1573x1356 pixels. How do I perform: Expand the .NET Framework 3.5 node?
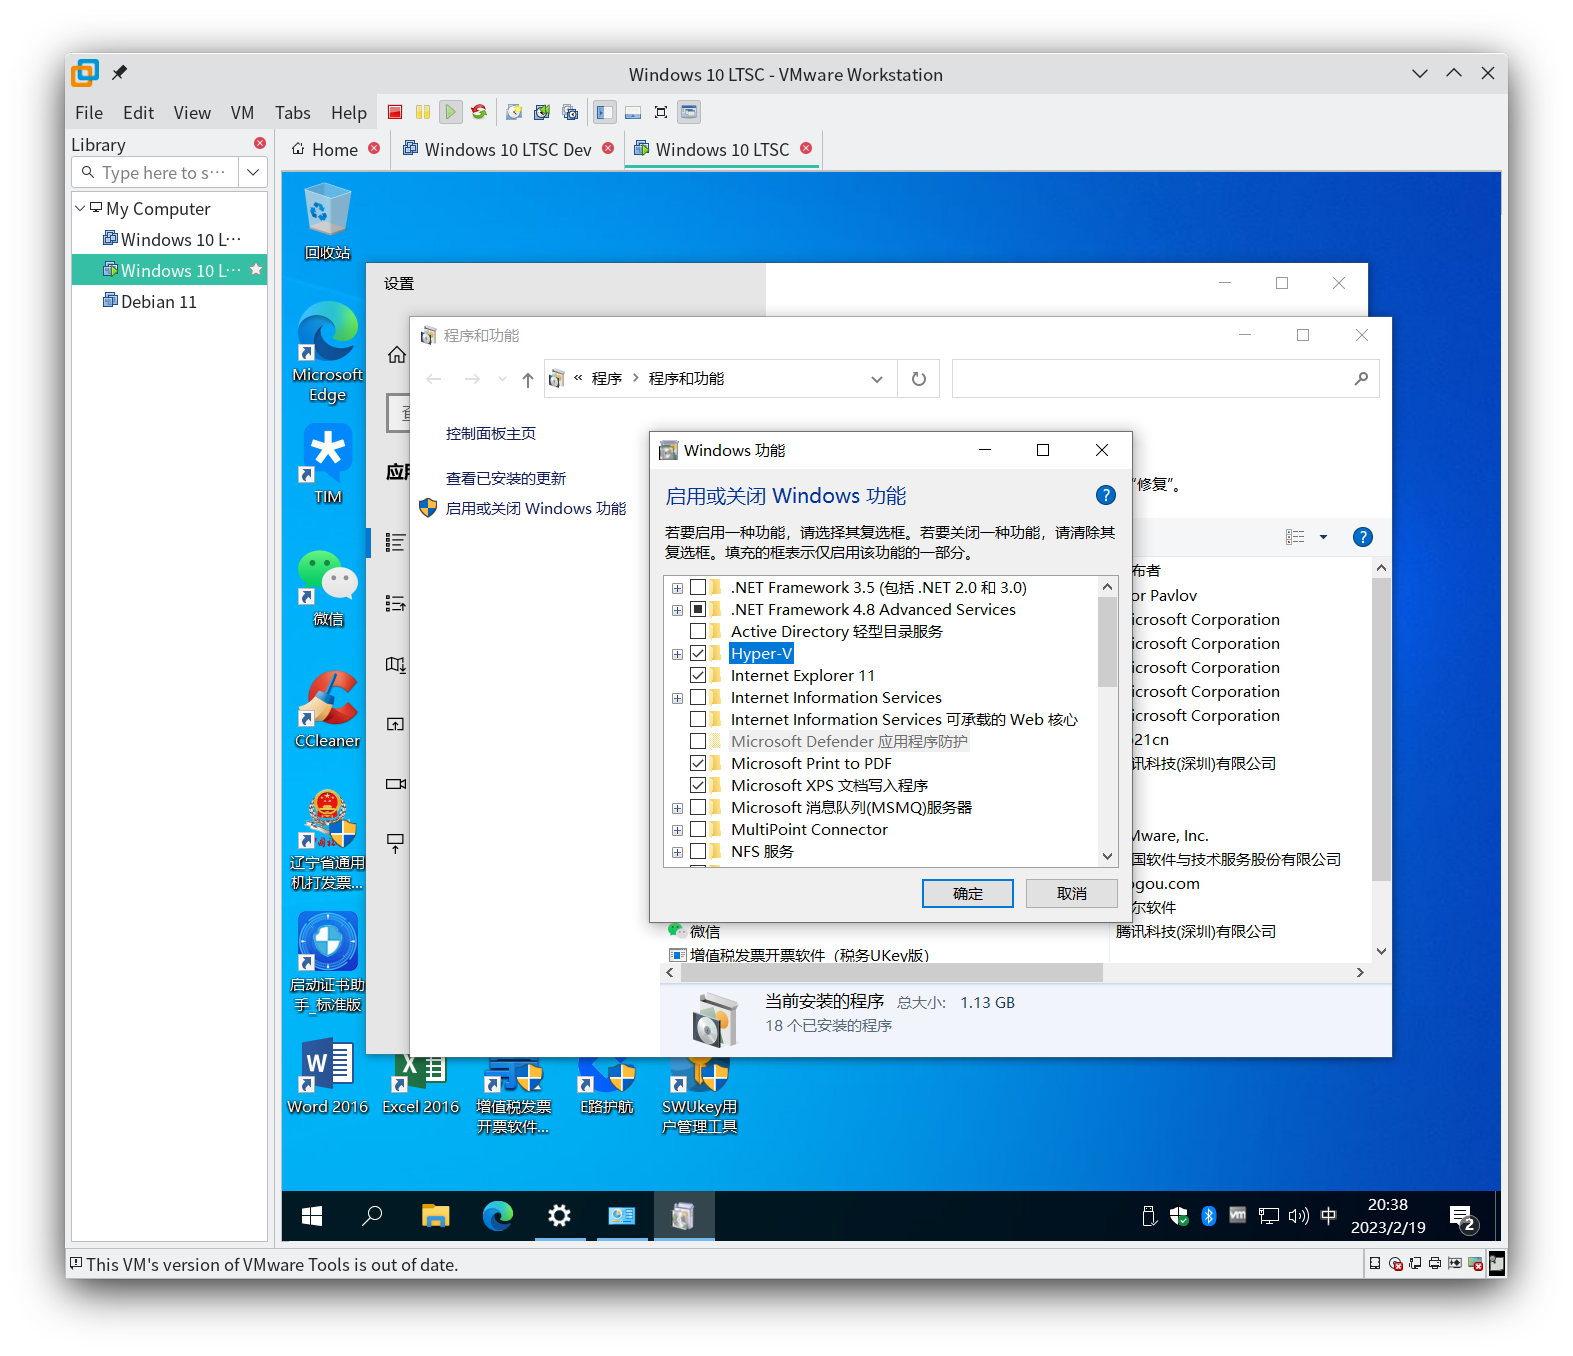(x=677, y=588)
